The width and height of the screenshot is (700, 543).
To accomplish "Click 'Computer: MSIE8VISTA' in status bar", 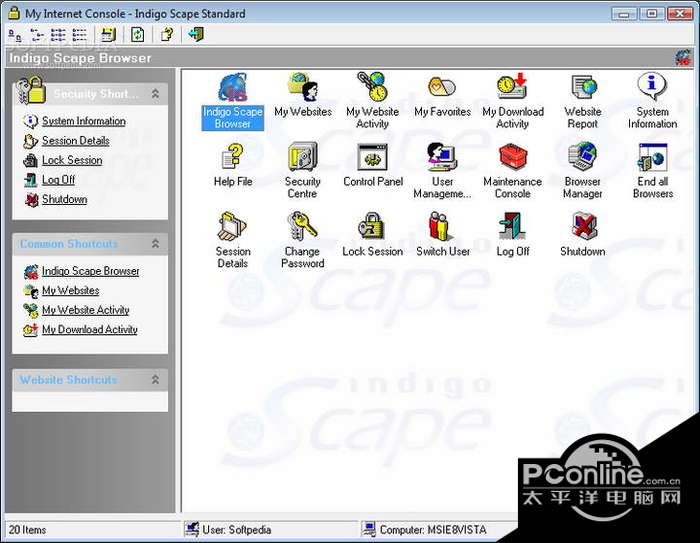I will point(433,530).
